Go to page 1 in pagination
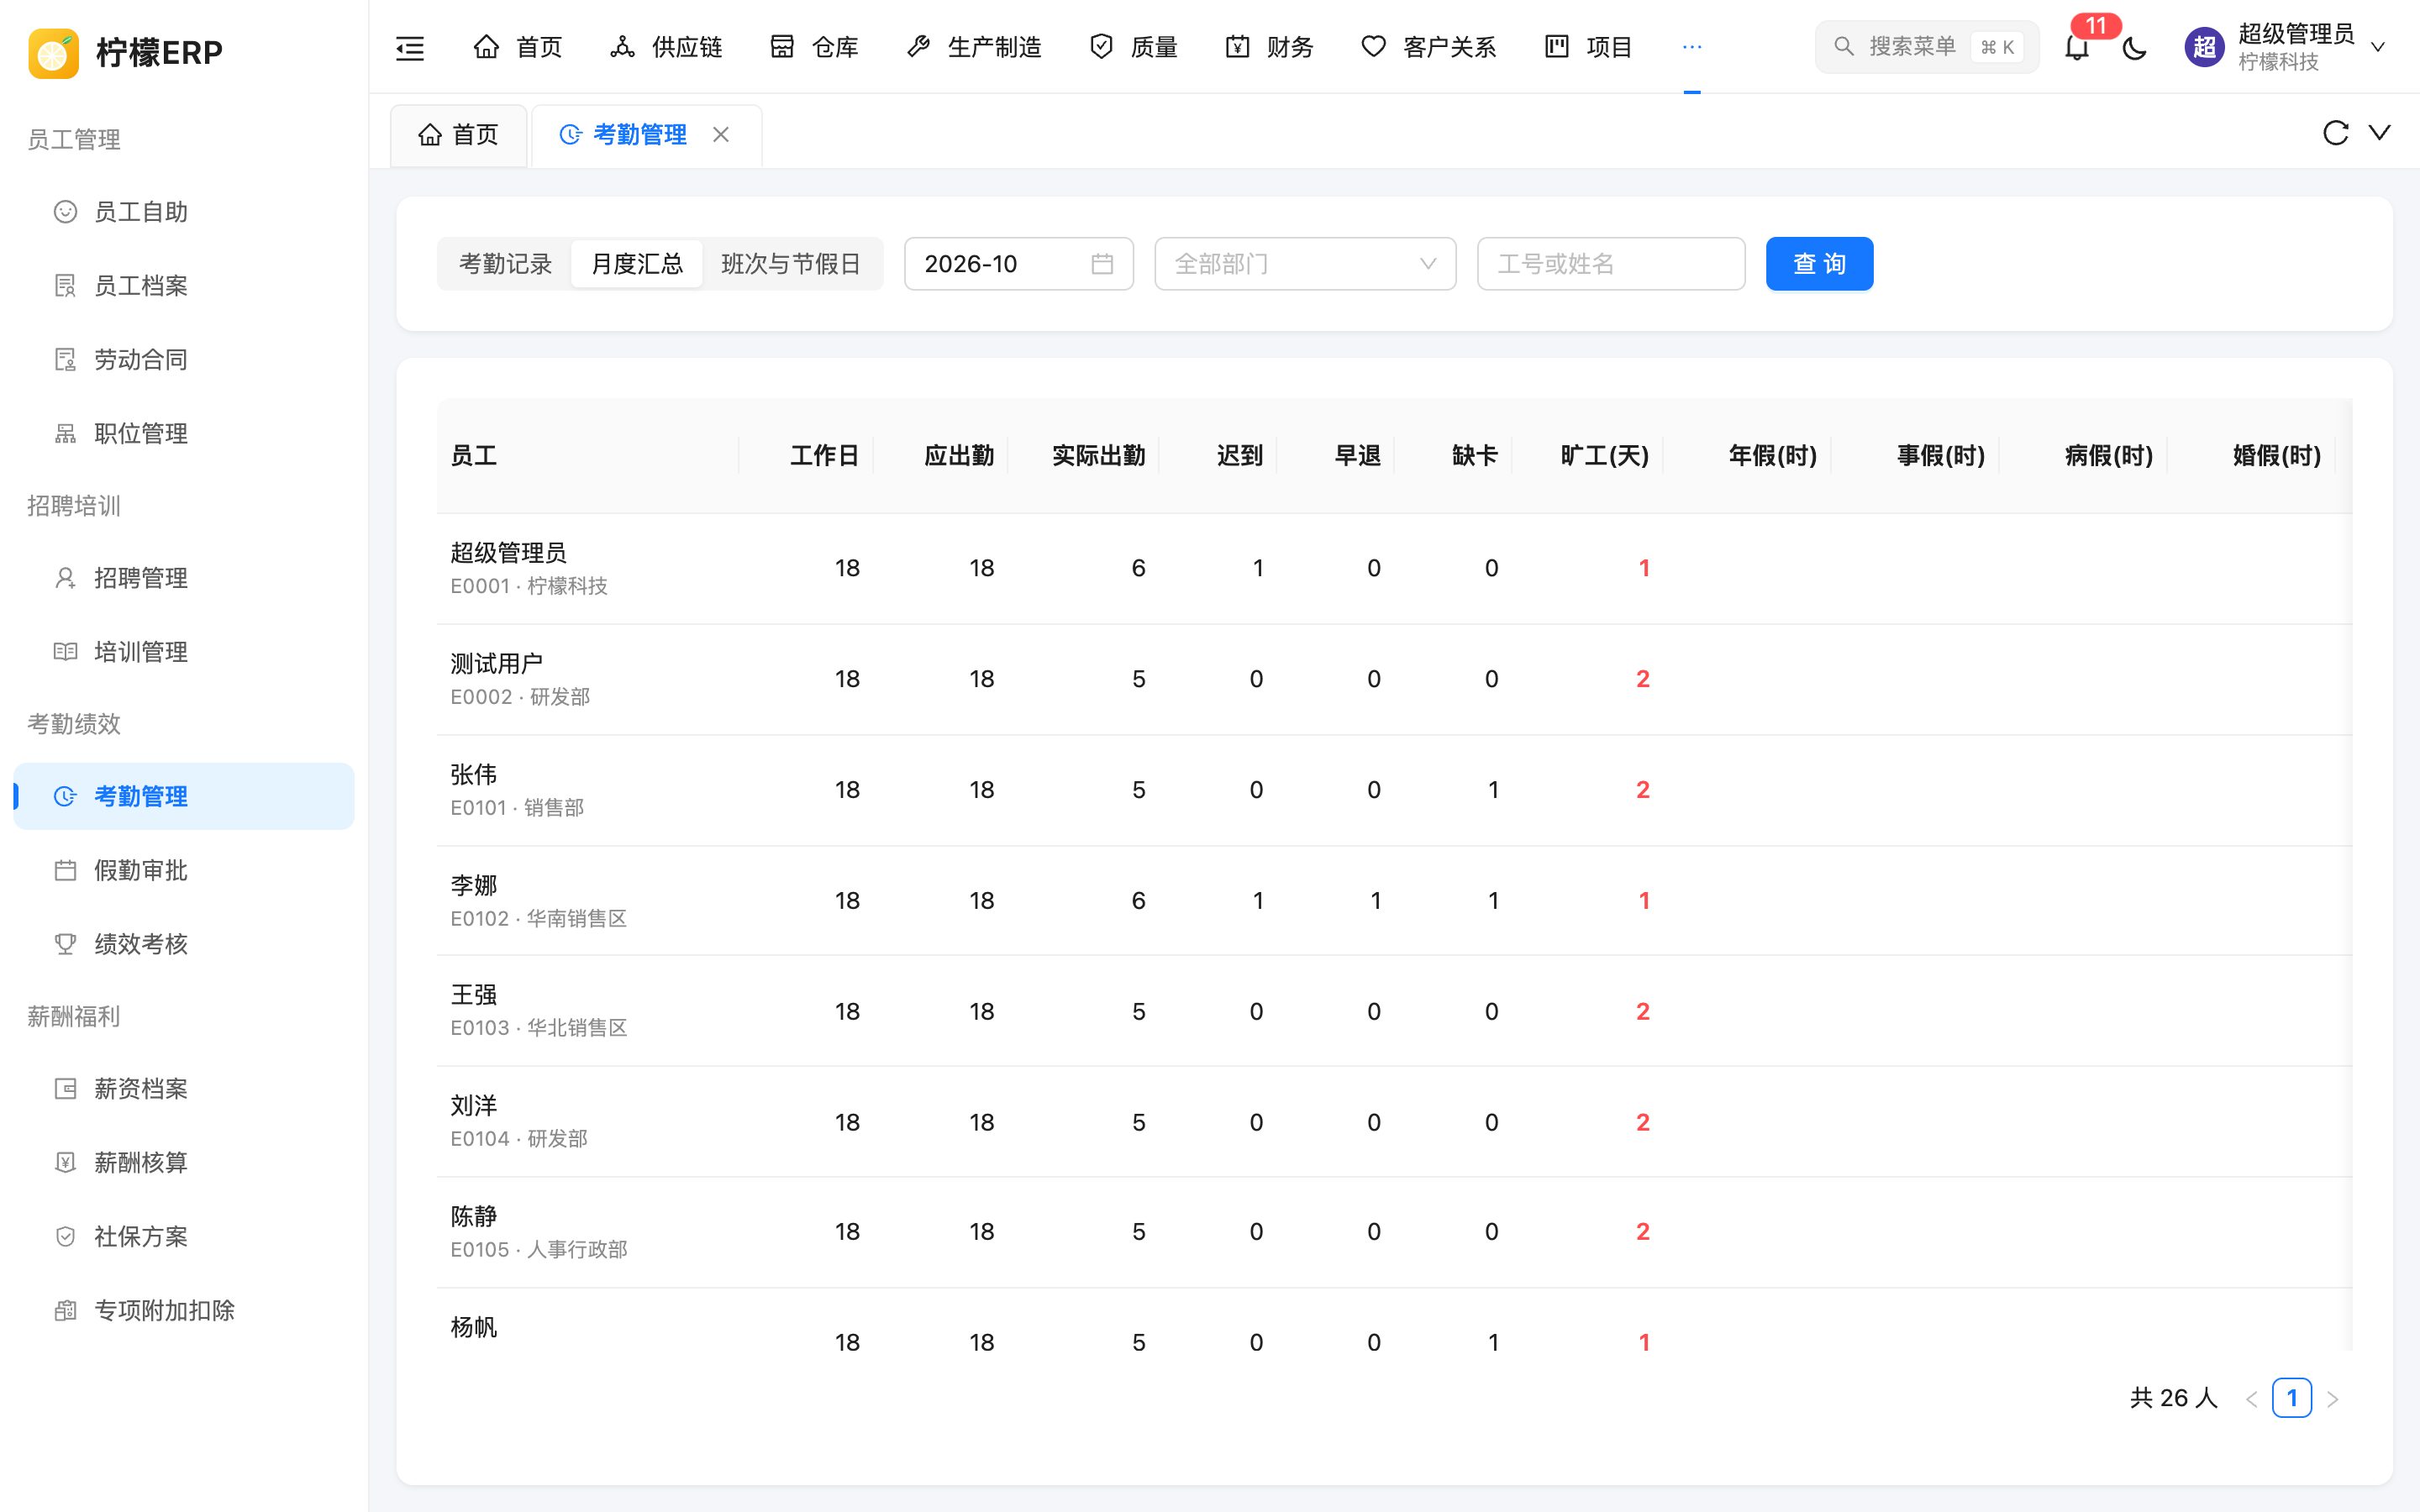 [x=2291, y=1398]
